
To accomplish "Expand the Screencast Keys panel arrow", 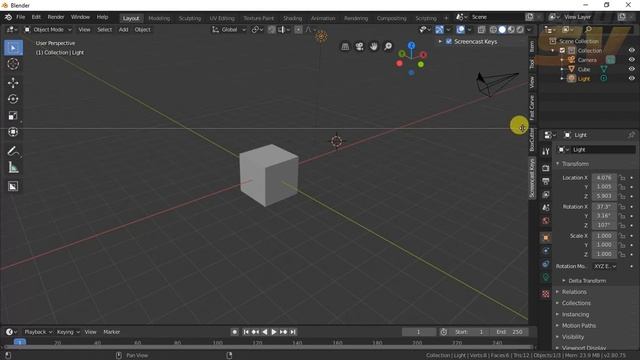I will (x=440, y=42).
